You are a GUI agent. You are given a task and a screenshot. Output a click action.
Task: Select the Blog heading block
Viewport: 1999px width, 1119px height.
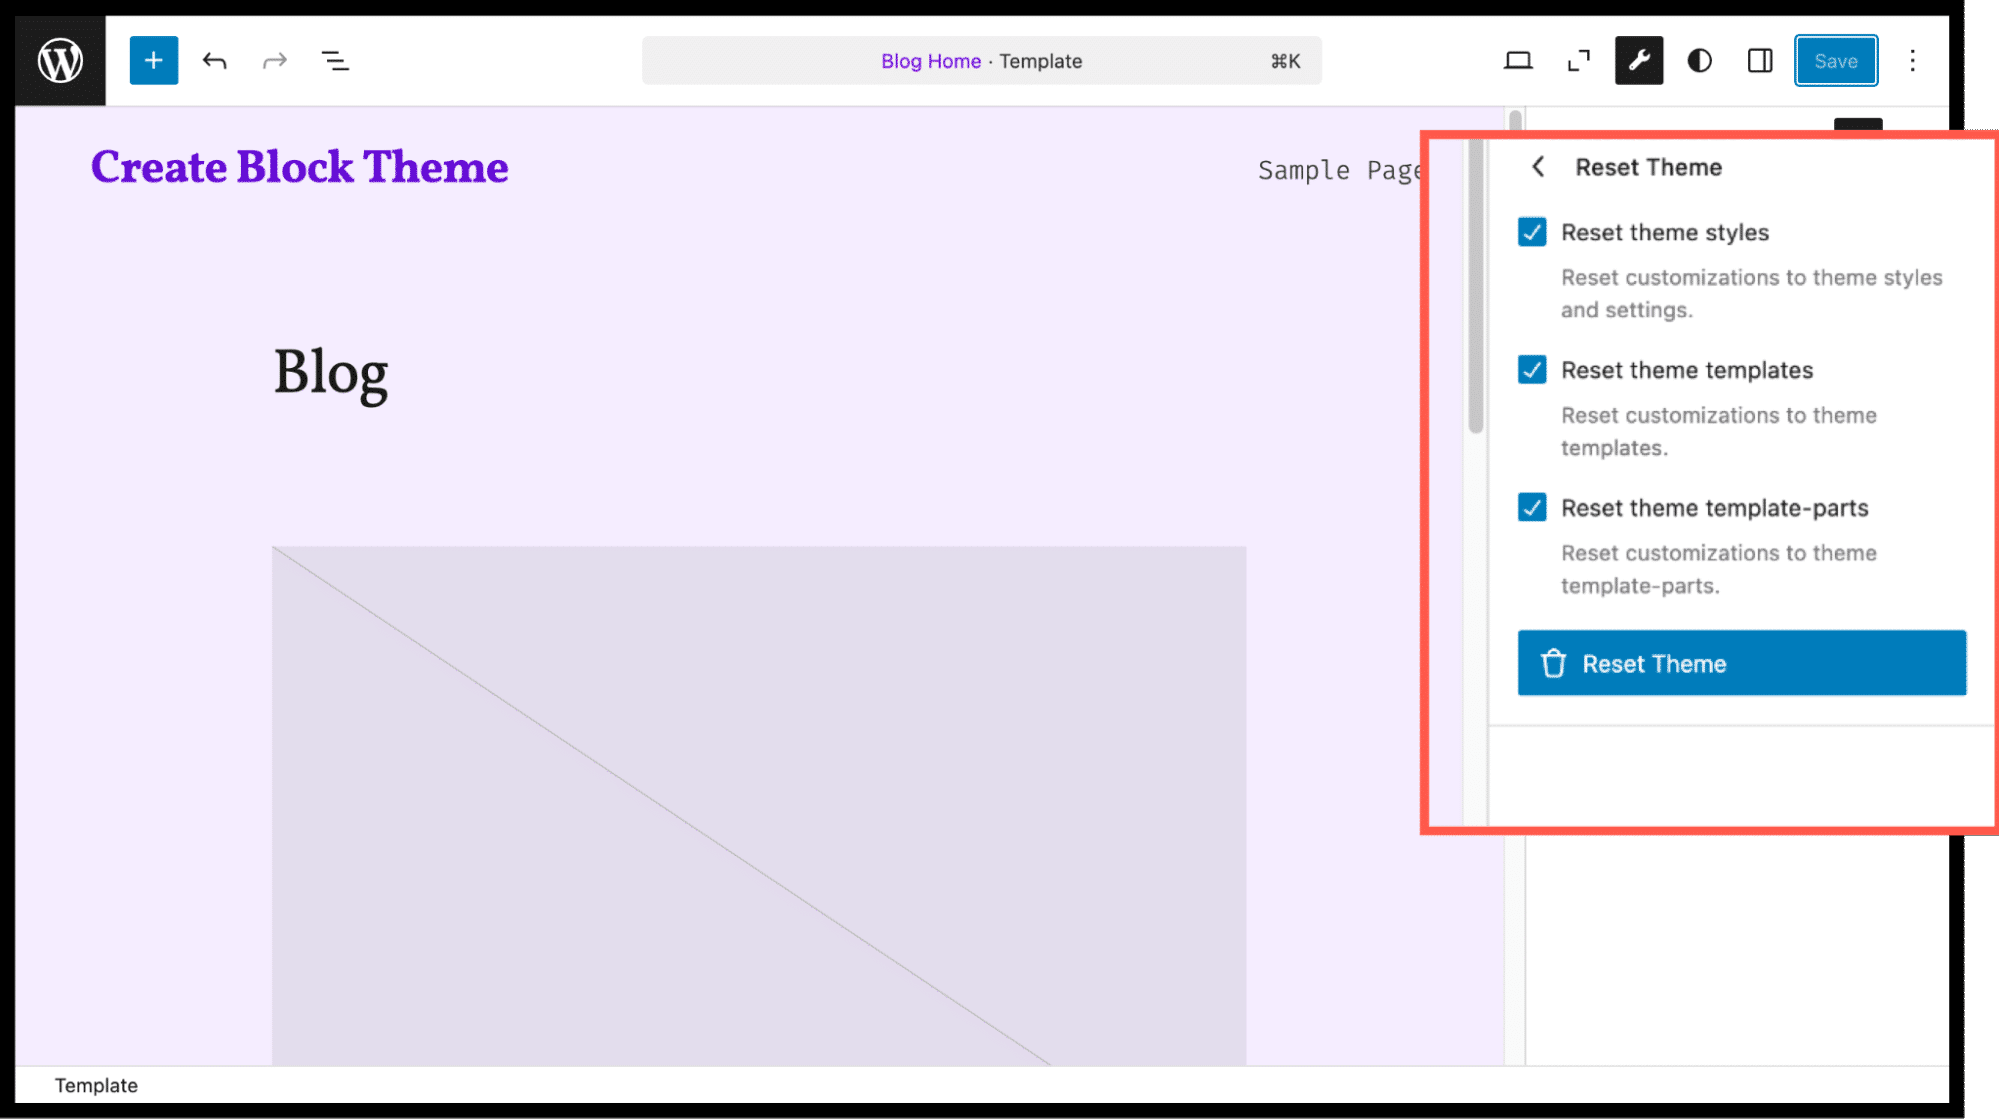pyautogui.click(x=331, y=373)
